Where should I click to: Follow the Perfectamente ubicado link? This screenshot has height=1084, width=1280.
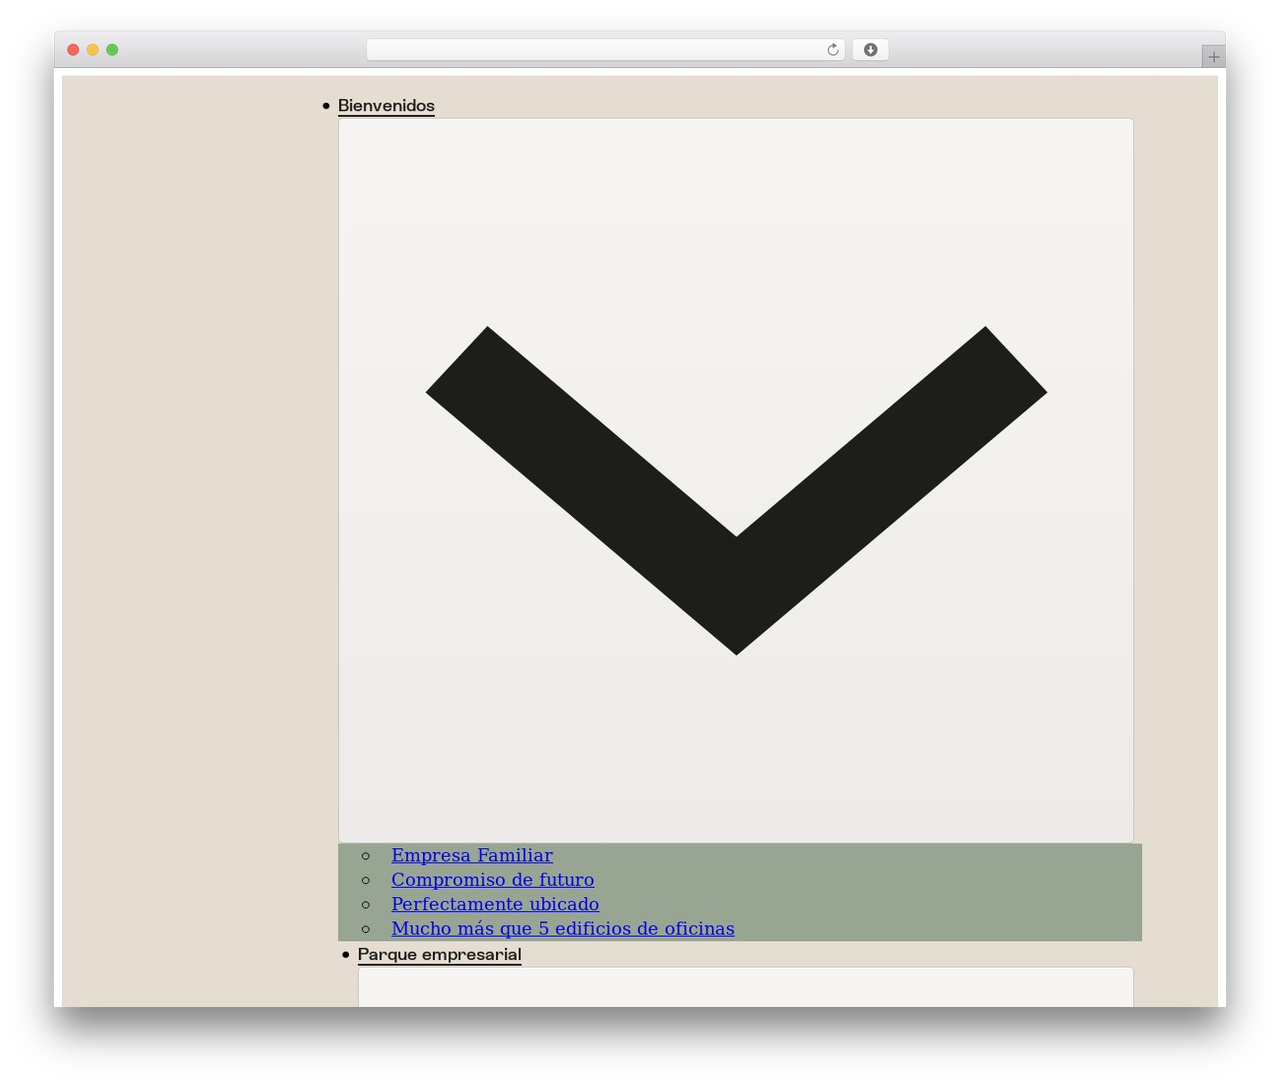coord(495,904)
